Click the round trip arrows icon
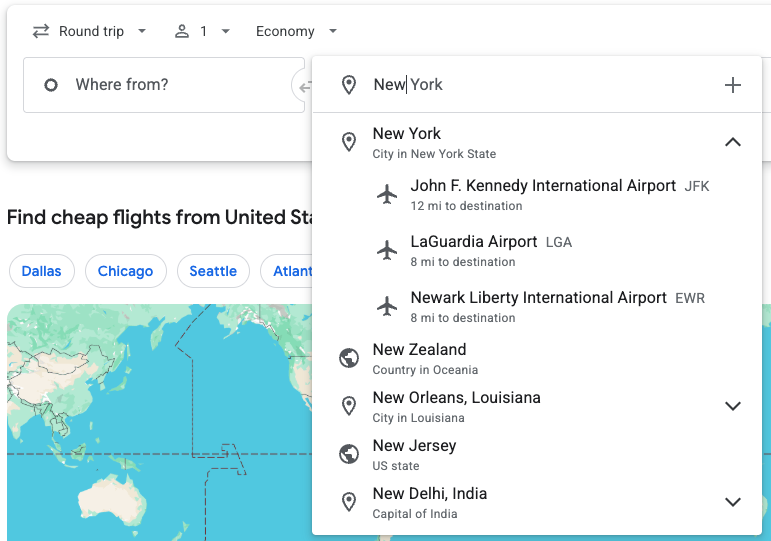The width and height of the screenshot is (771, 541). click(x=41, y=31)
